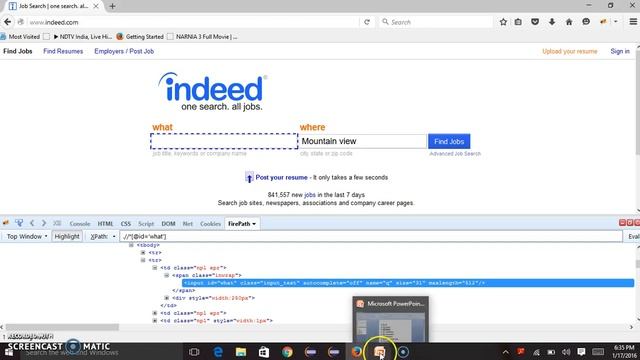Open the Firefox hamburger menu

(633, 22)
